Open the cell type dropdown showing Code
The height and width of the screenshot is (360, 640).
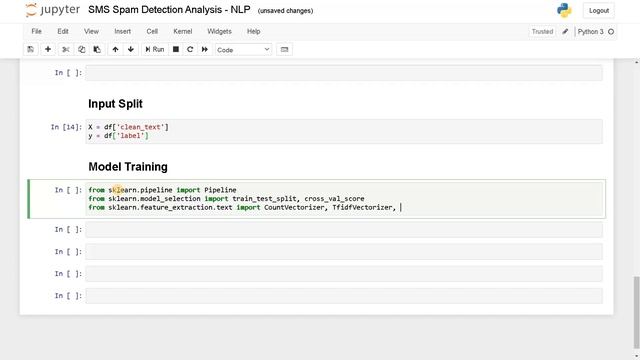(243, 50)
